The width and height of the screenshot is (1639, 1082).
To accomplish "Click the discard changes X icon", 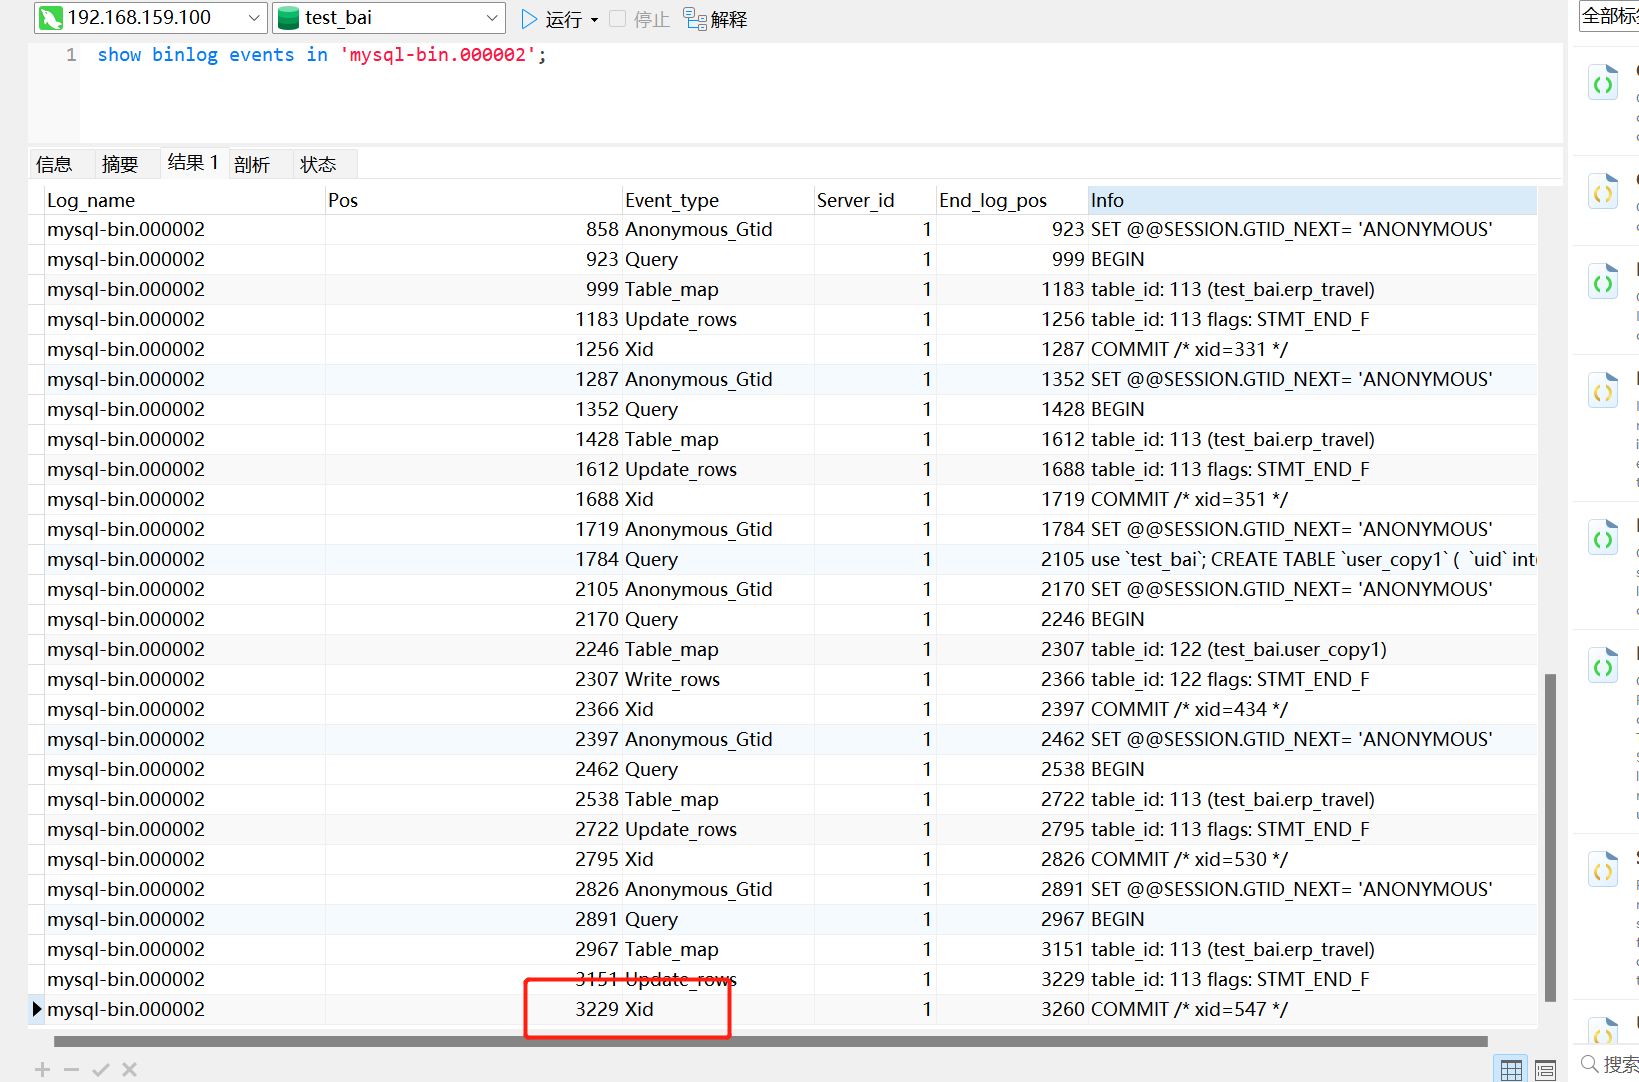I will coord(129,1069).
